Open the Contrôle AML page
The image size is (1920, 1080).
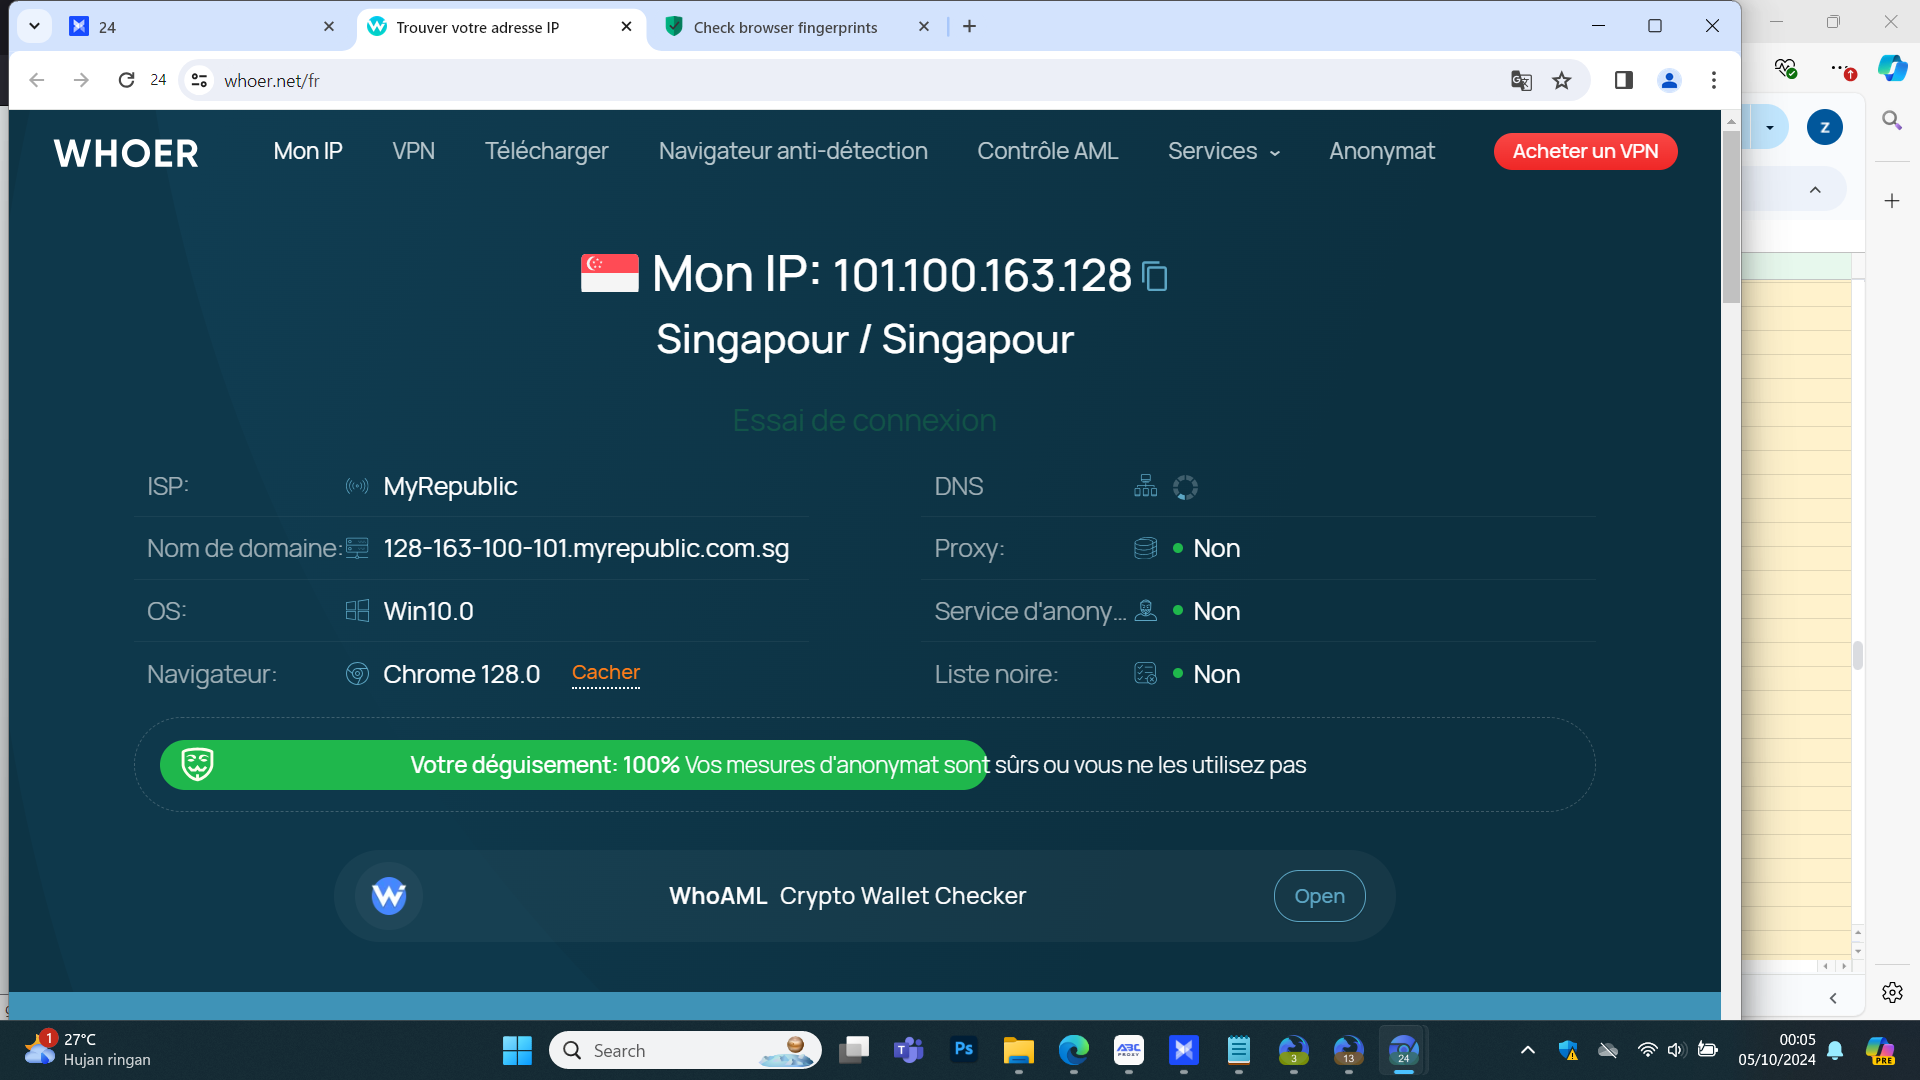tap(1048, 152)
